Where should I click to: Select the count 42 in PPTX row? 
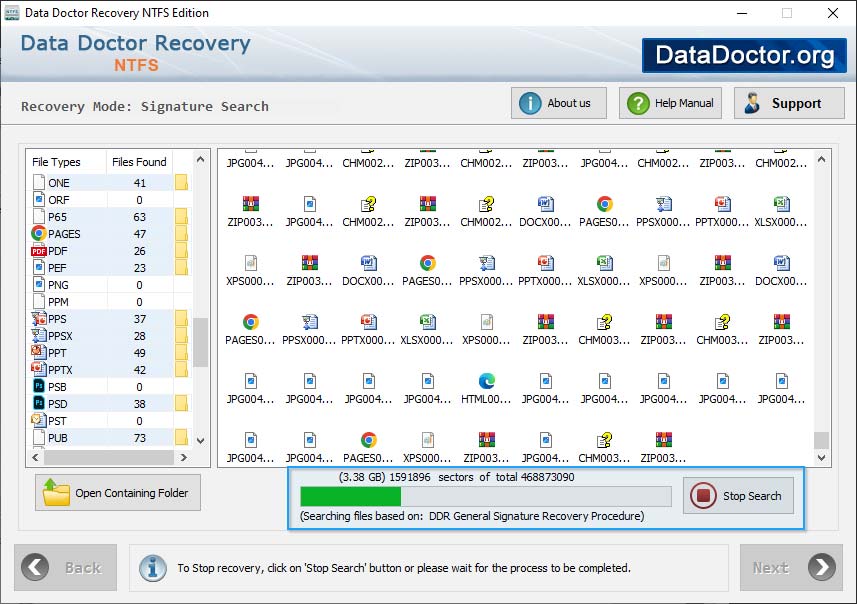click(x=140, y=370)
